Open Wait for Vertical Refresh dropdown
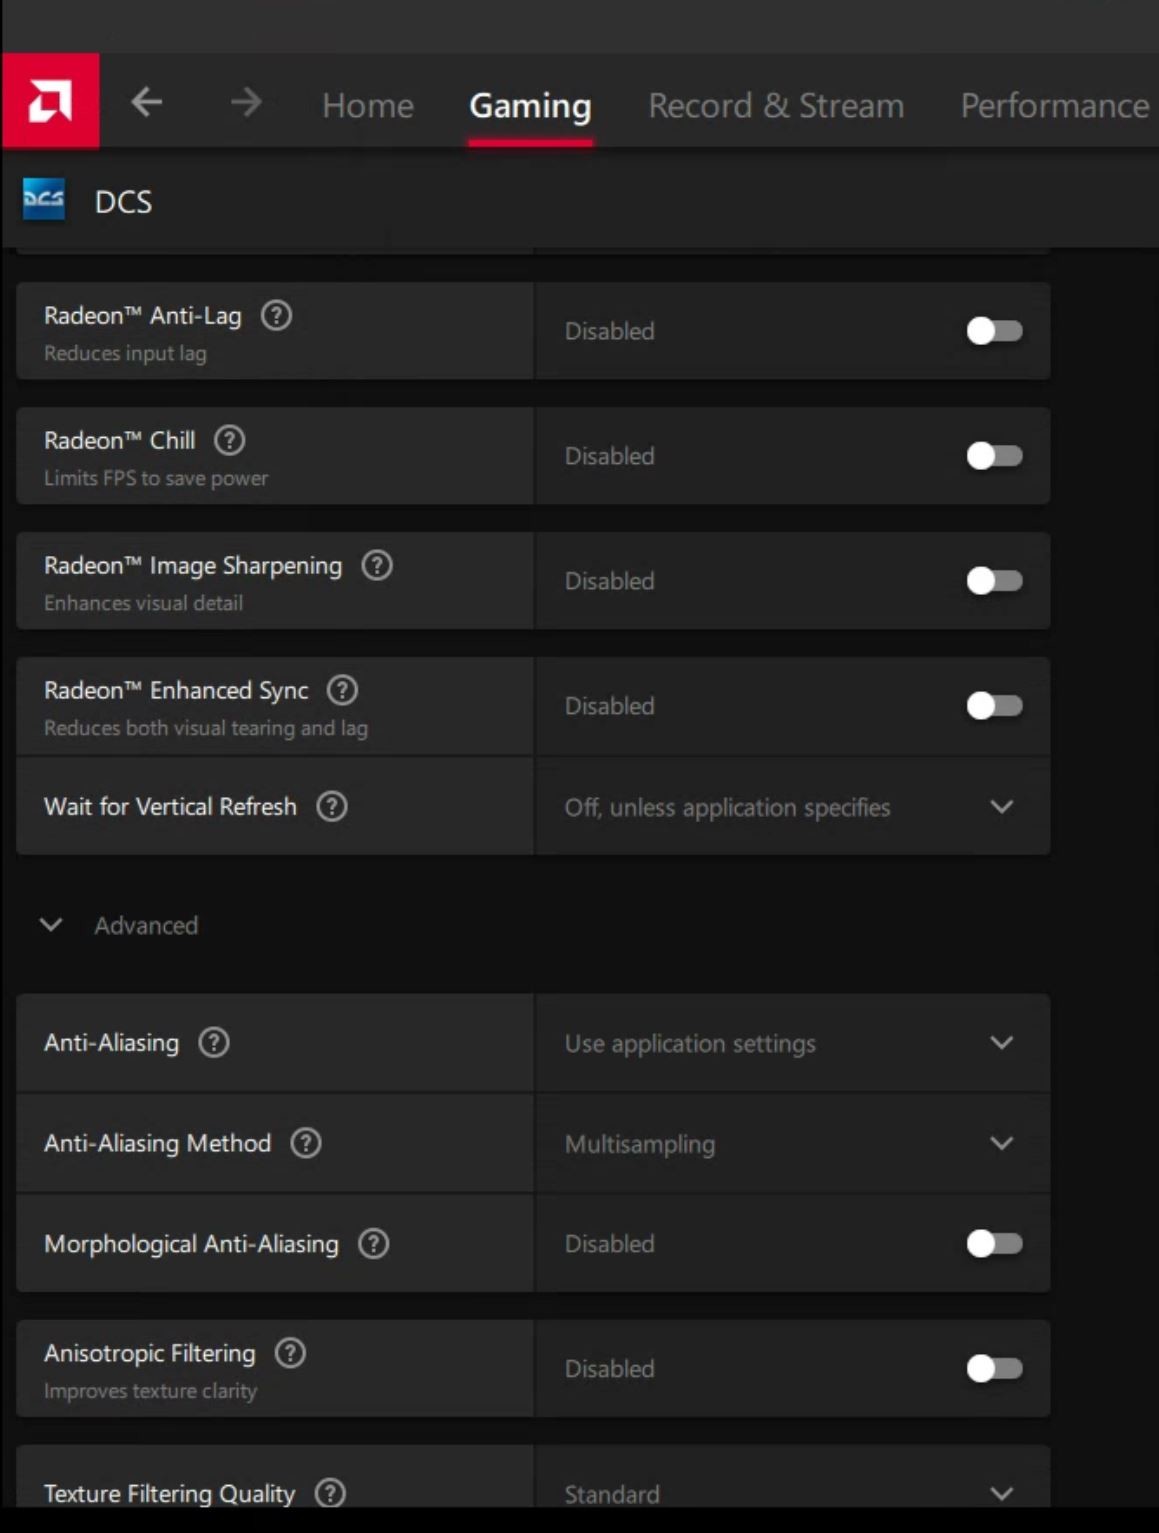 (x=793, y=807)
